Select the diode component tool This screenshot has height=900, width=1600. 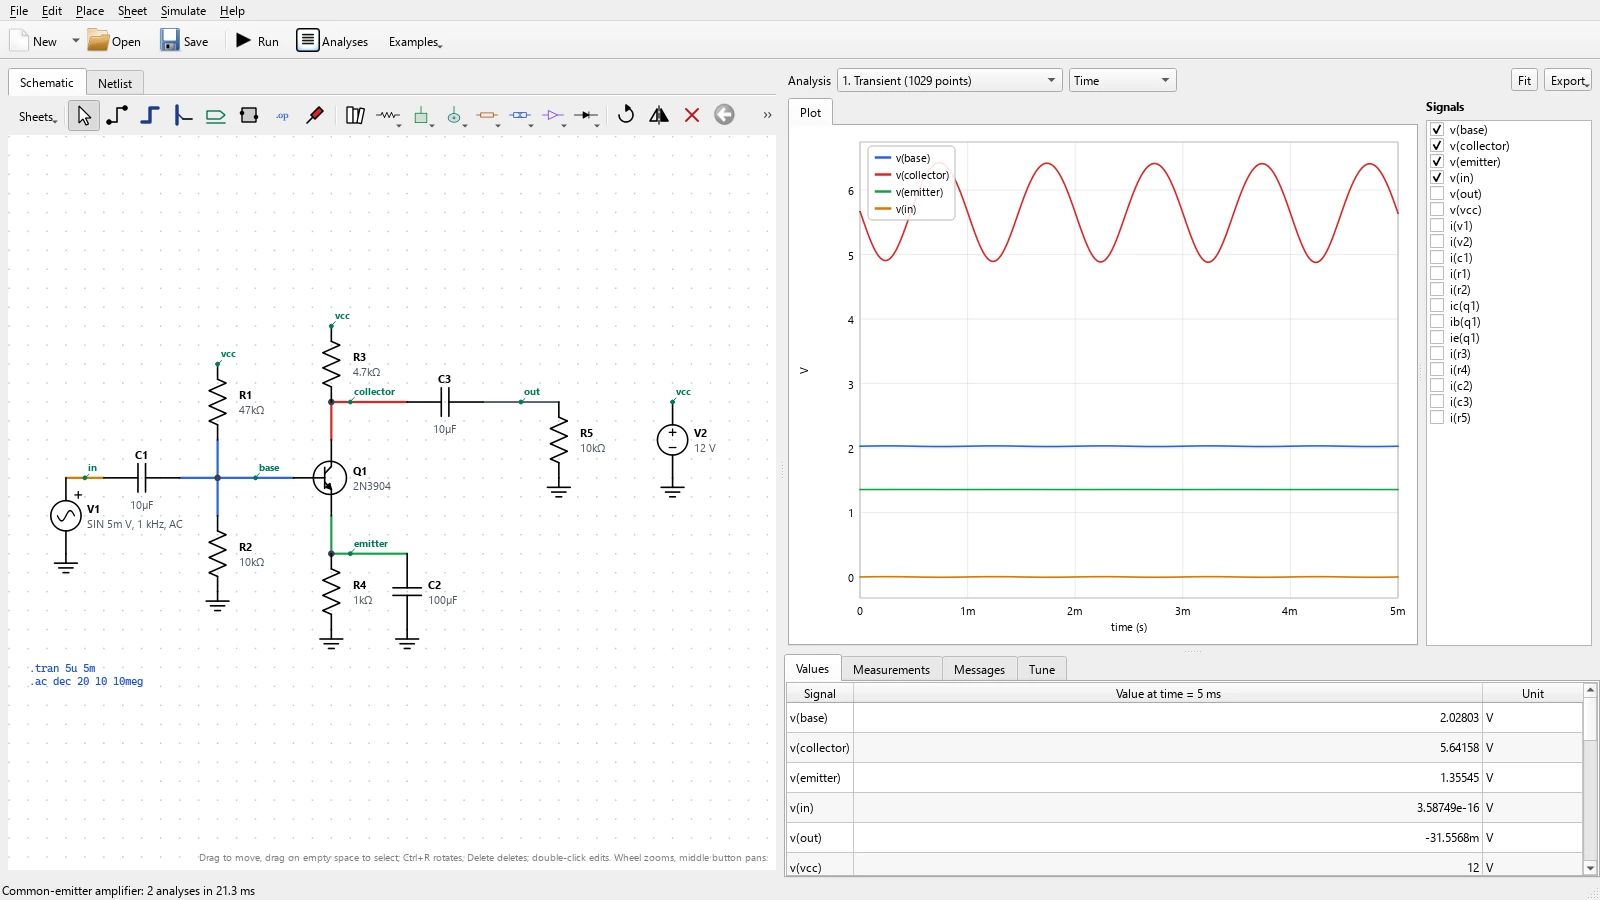tap(587, 116)
